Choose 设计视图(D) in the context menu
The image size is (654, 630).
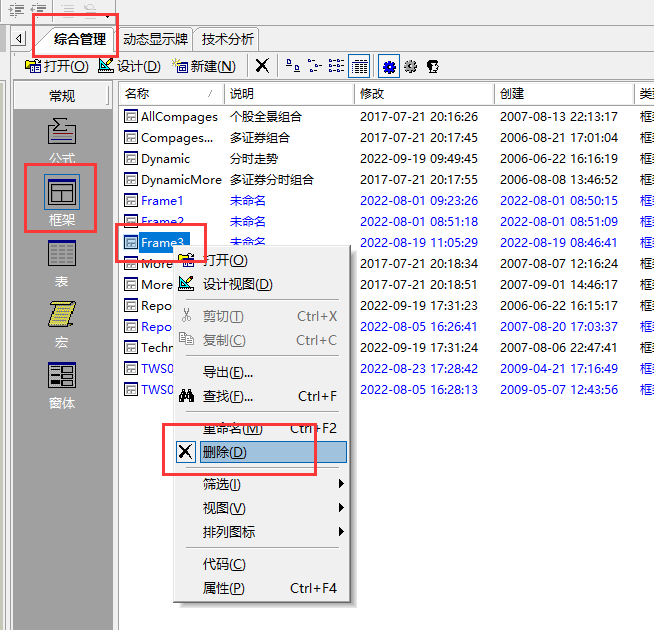pyautogui.click(x=262, y=285)
